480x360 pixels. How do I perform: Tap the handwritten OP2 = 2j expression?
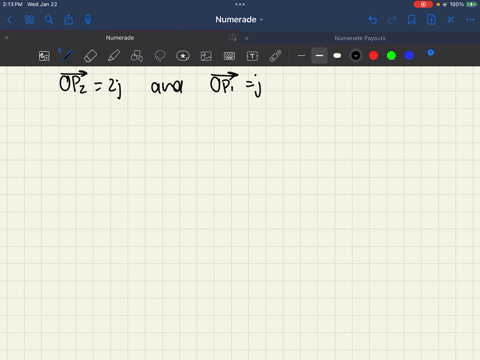[91, 85]
